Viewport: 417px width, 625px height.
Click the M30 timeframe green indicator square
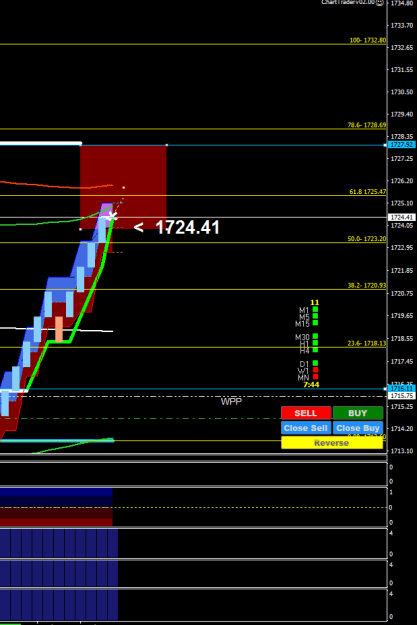tap(315, 336)
